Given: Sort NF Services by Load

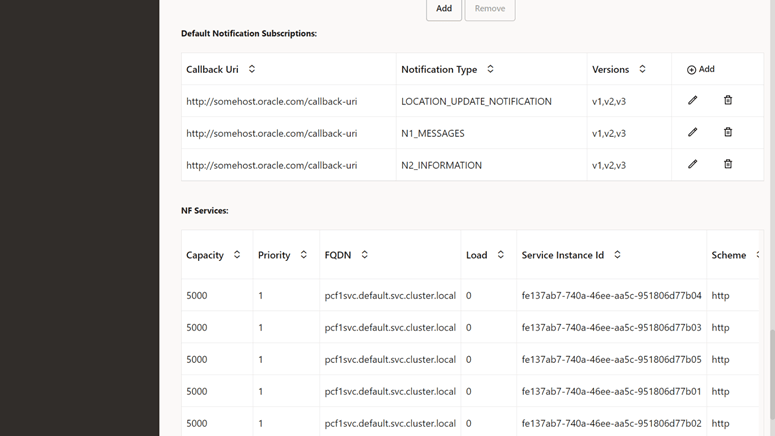Looking at the screenshot, I should click(x=501, y=255).
